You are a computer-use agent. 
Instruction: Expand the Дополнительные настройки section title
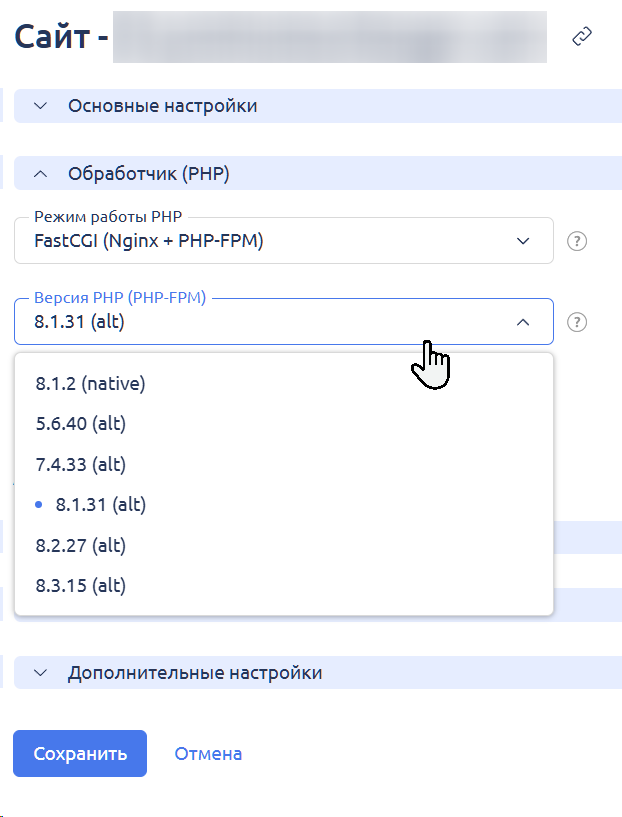(x=195, y=673)
